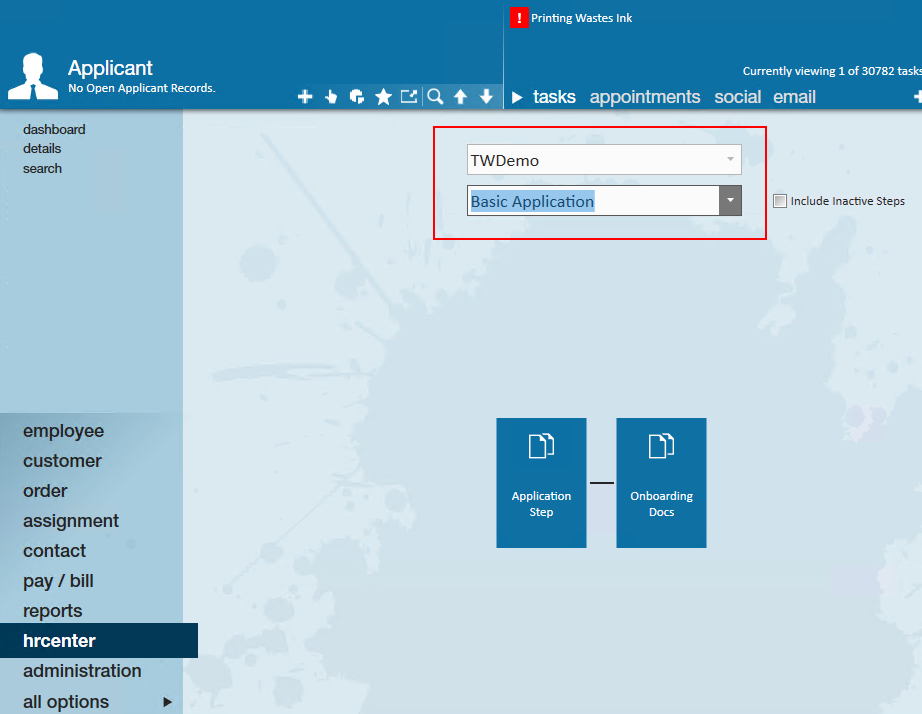
Task: Go to customer section
Action: 62,461
